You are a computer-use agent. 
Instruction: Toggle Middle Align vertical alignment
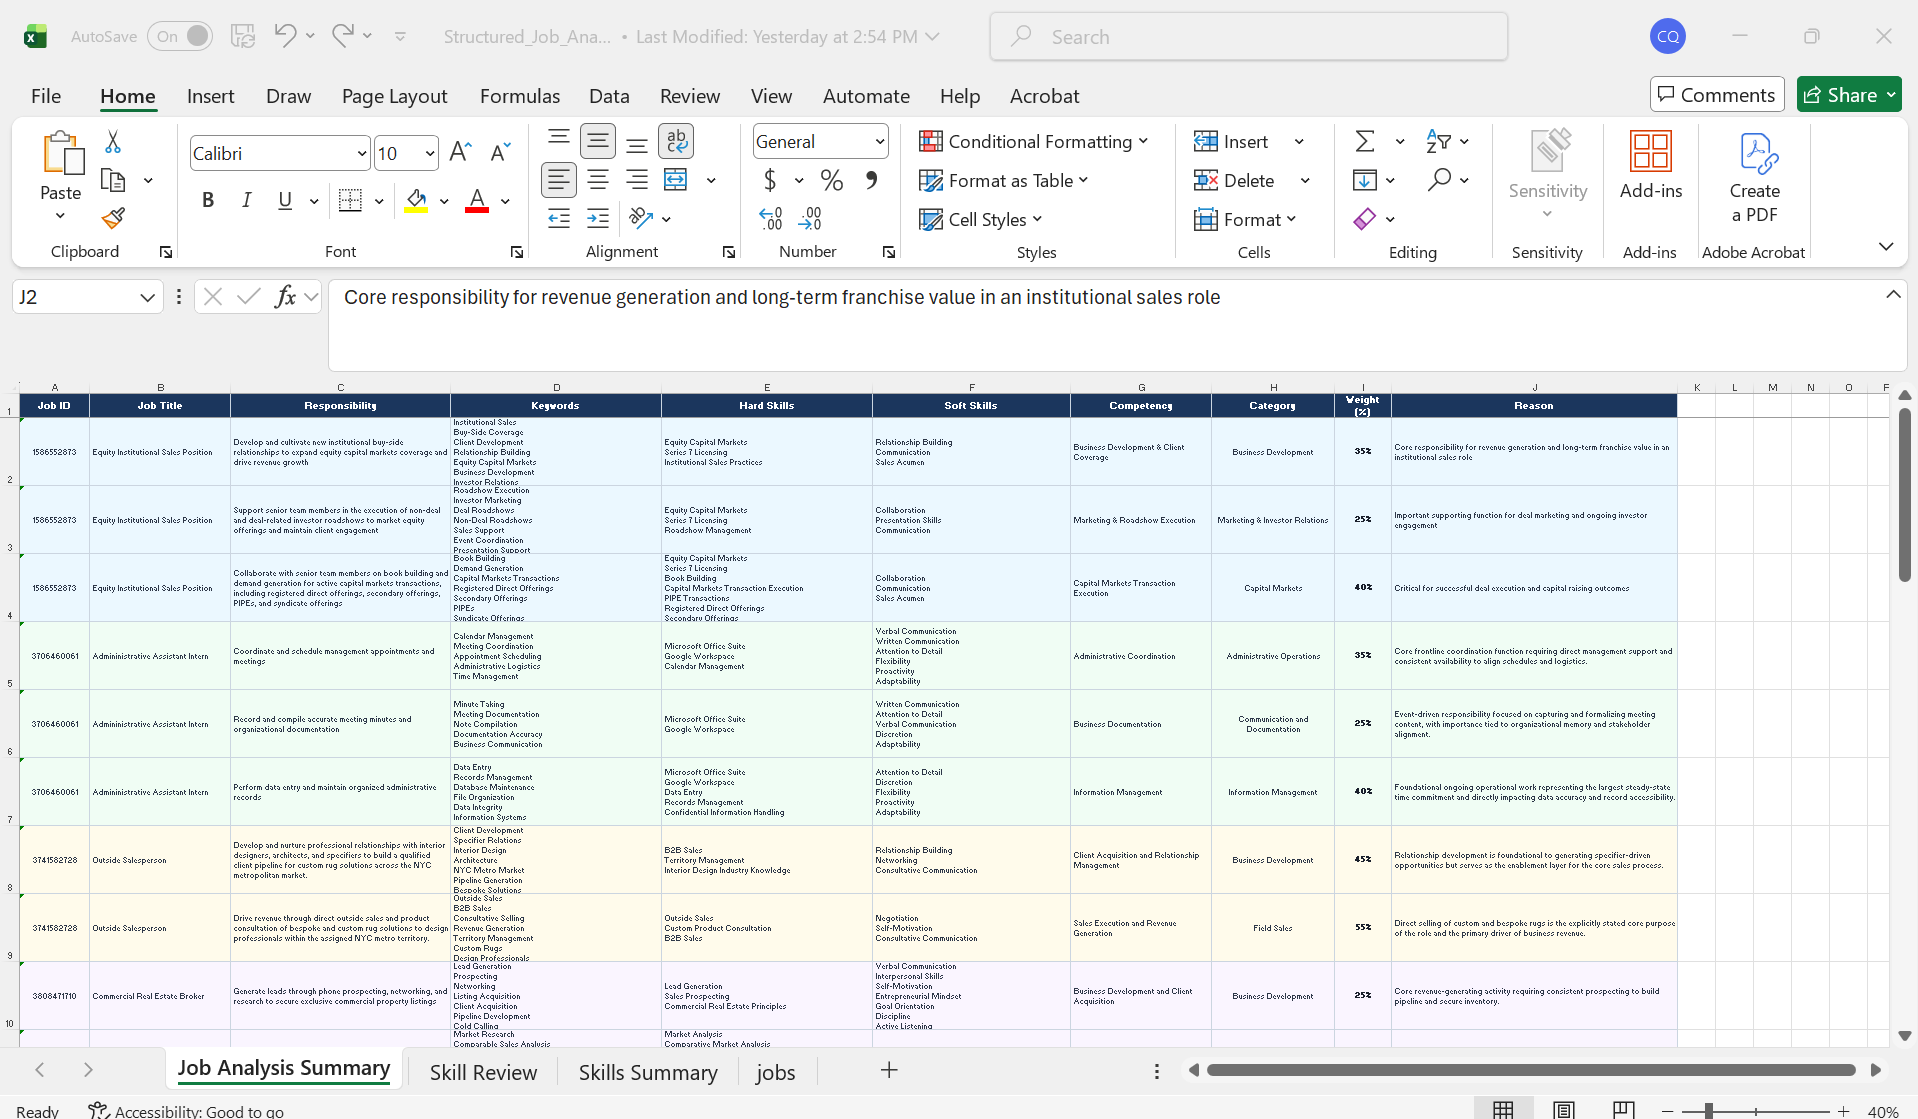[598, 141]
